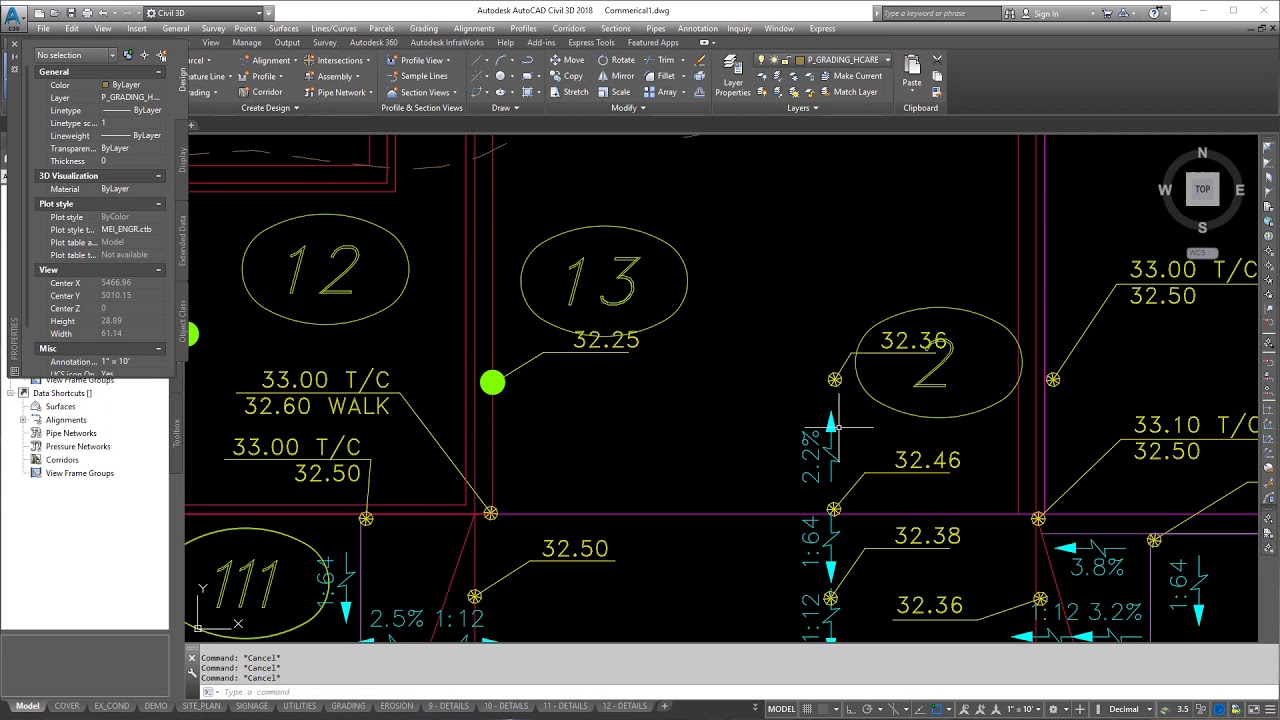Switch to the Manage ribbon tab
Image resolution: width=1280 pixels, height=720 pixels.
(x=247, y=43)
